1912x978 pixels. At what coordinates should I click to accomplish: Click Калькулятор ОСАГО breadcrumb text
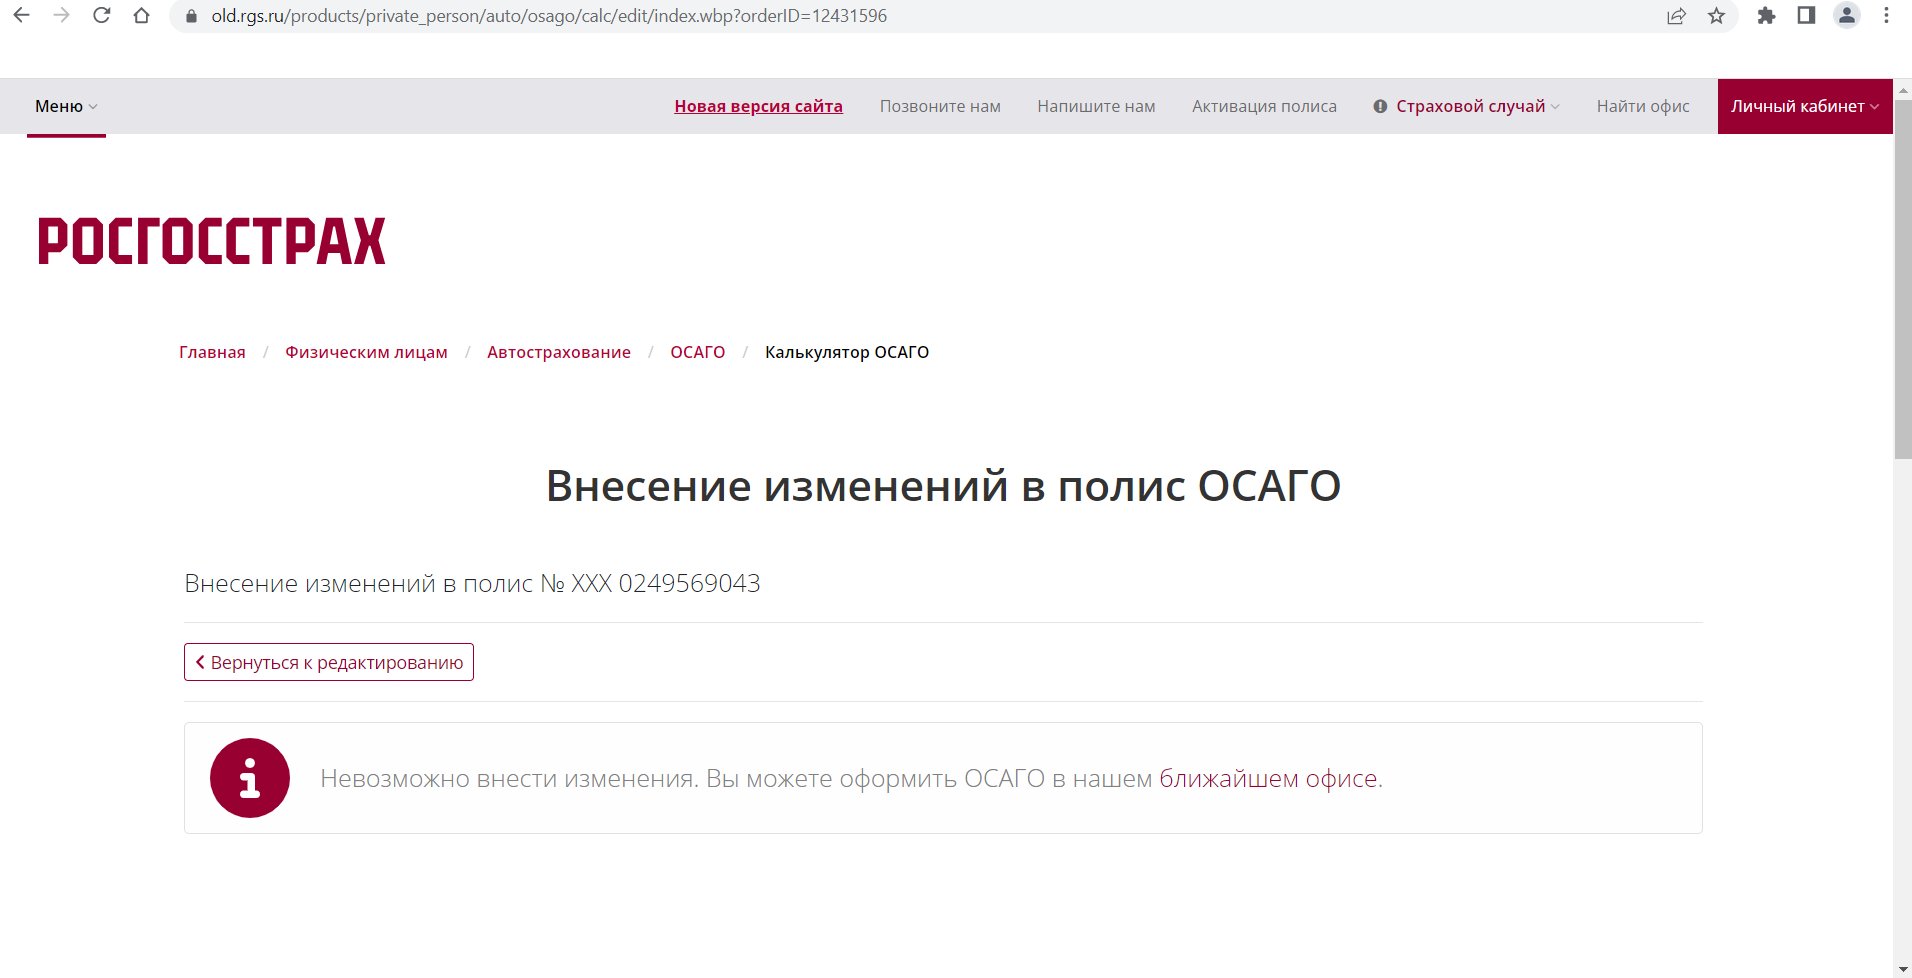tap(847, 352)
